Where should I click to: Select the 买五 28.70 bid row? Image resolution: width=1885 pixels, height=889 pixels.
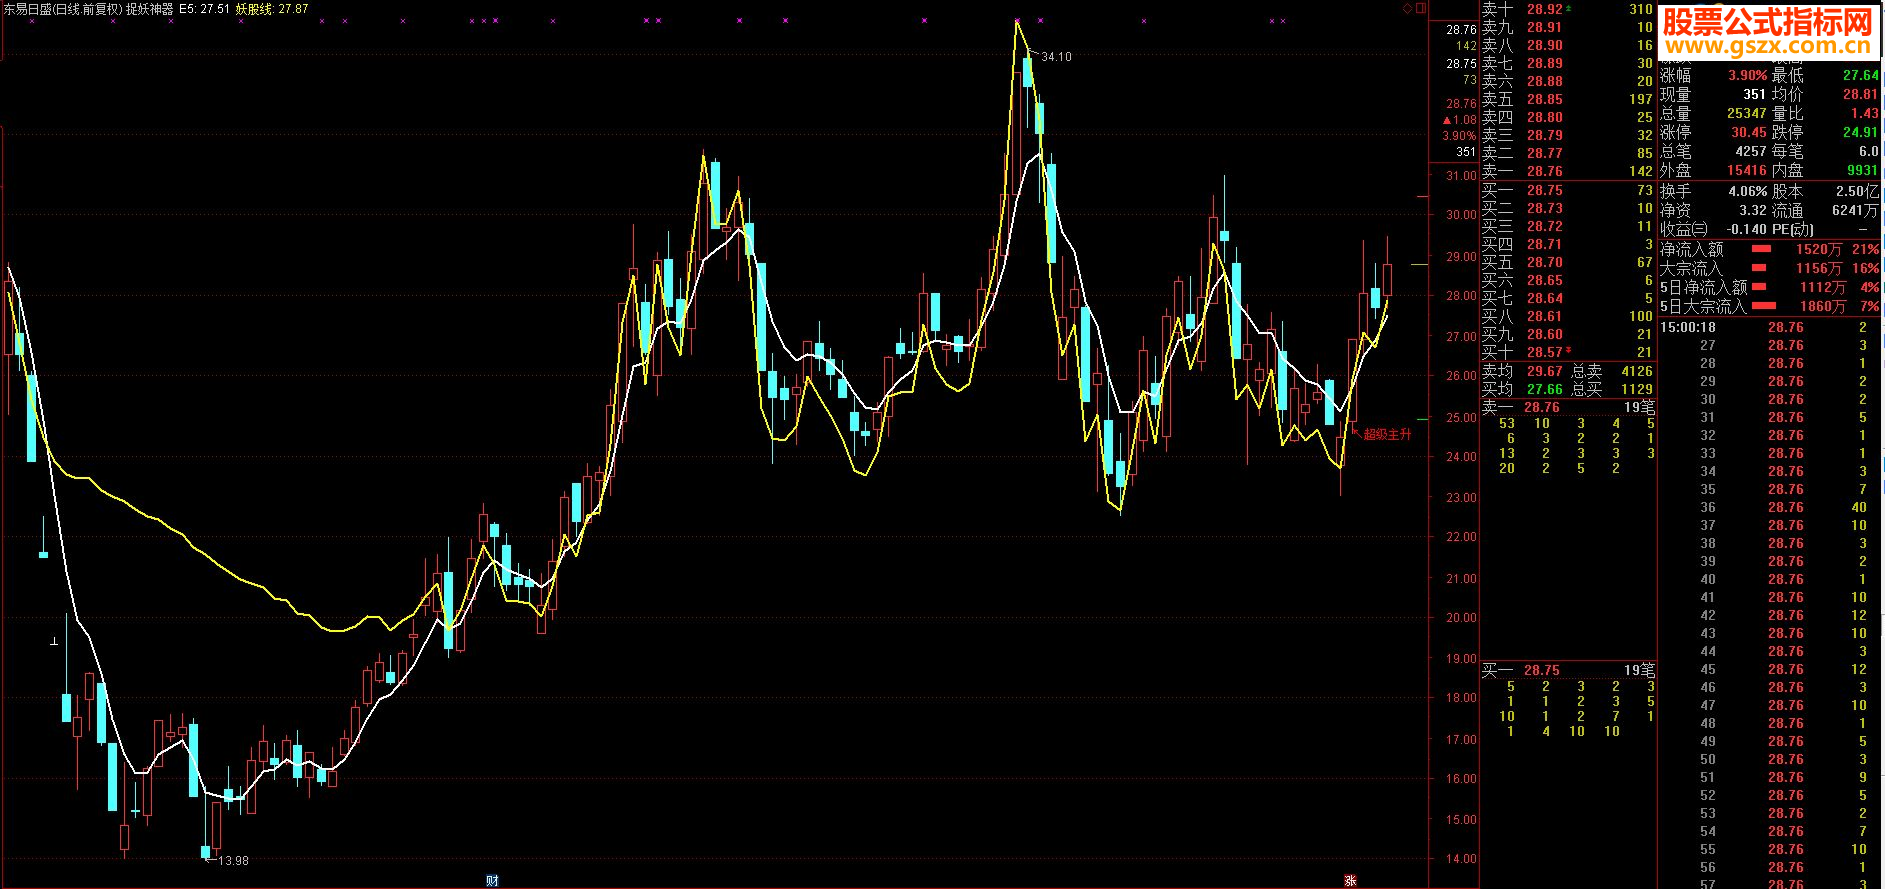[x=1567, y=262]
